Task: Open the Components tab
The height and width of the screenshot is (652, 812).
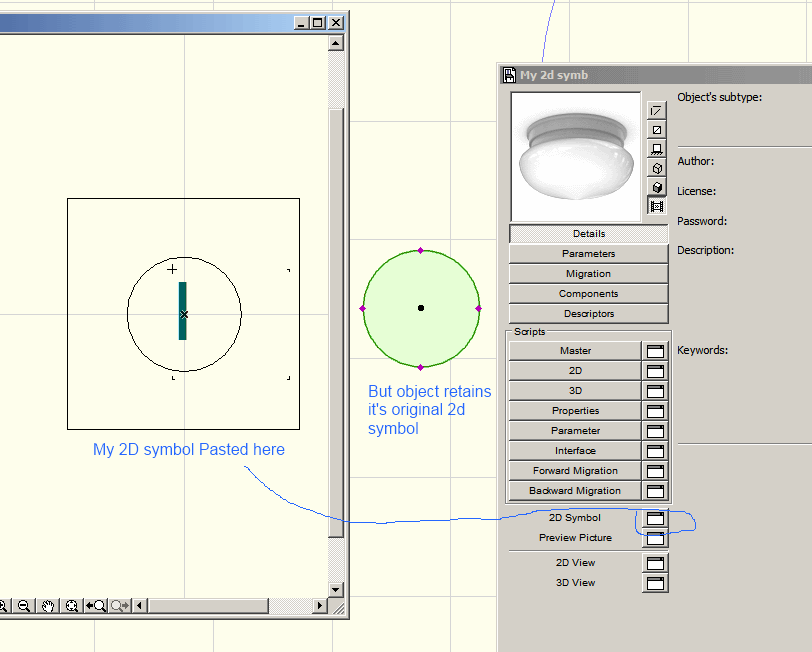Action: (588, 294)
